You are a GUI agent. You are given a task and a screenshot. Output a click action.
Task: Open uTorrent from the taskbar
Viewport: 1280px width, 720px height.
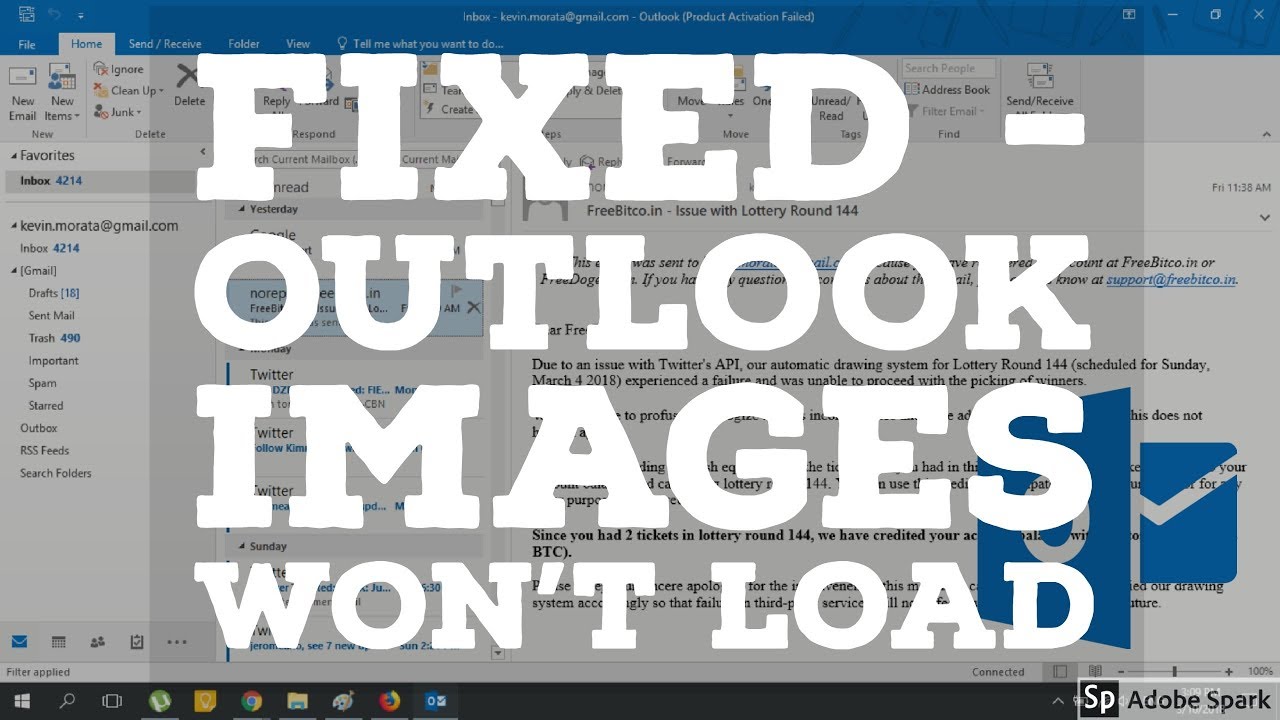pos(159,701)
